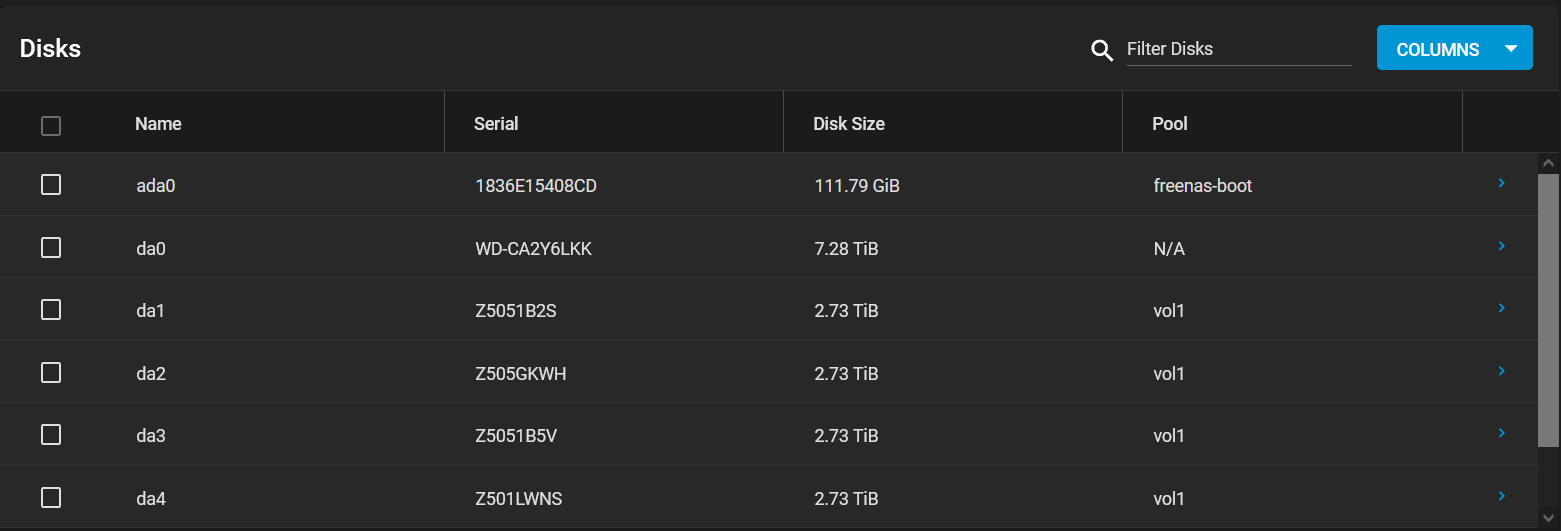The image size is (1561, 531).
Task: Click the Pool column header
Action: (x=1170, y=124)
